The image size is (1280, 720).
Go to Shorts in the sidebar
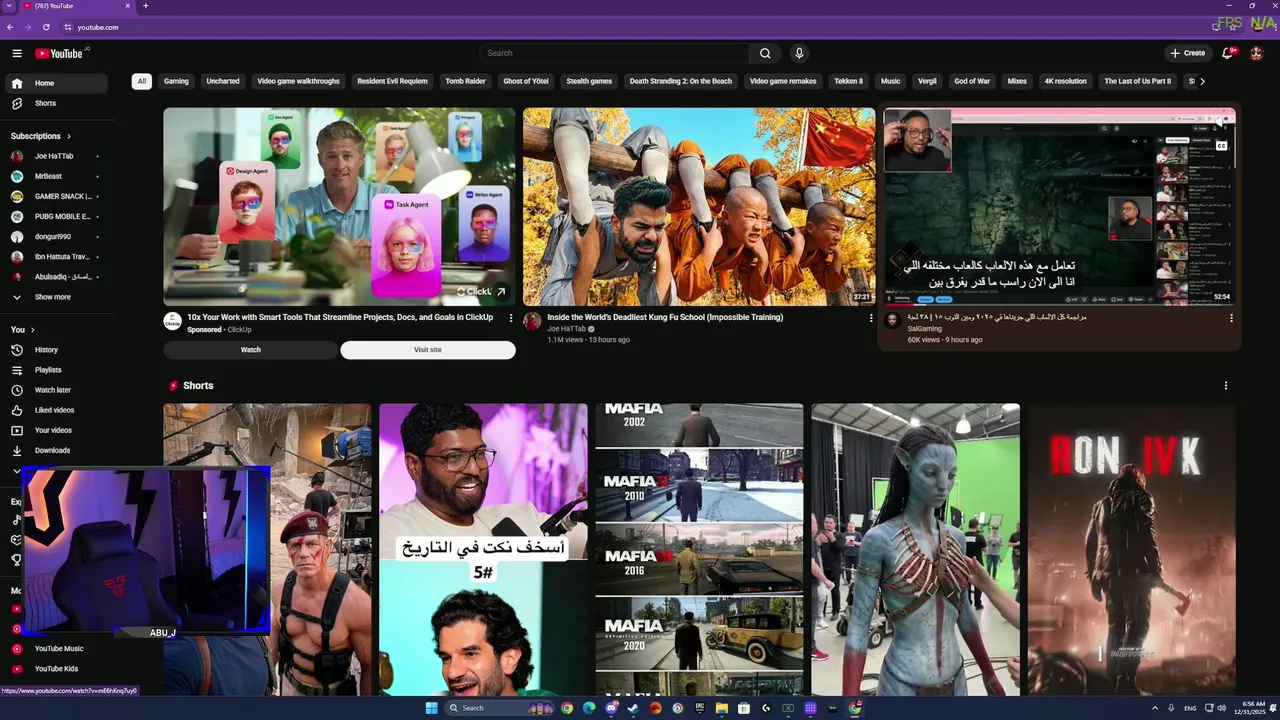pos(58,103)
